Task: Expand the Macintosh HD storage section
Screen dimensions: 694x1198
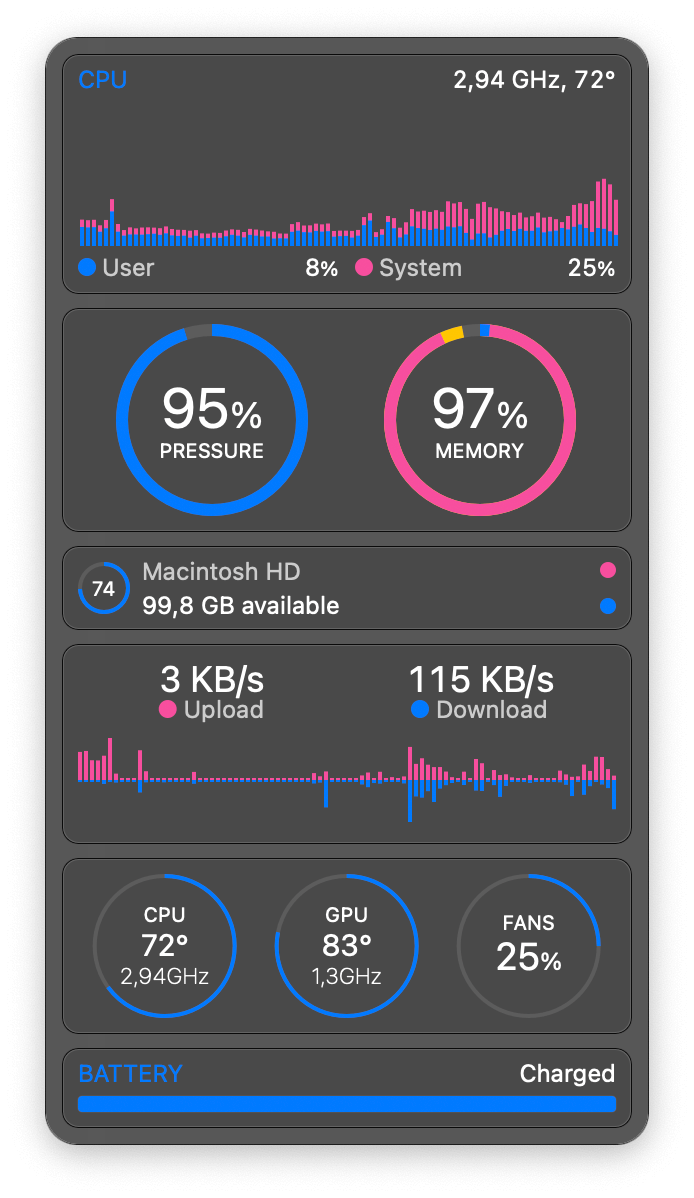Action: [347, 588]
